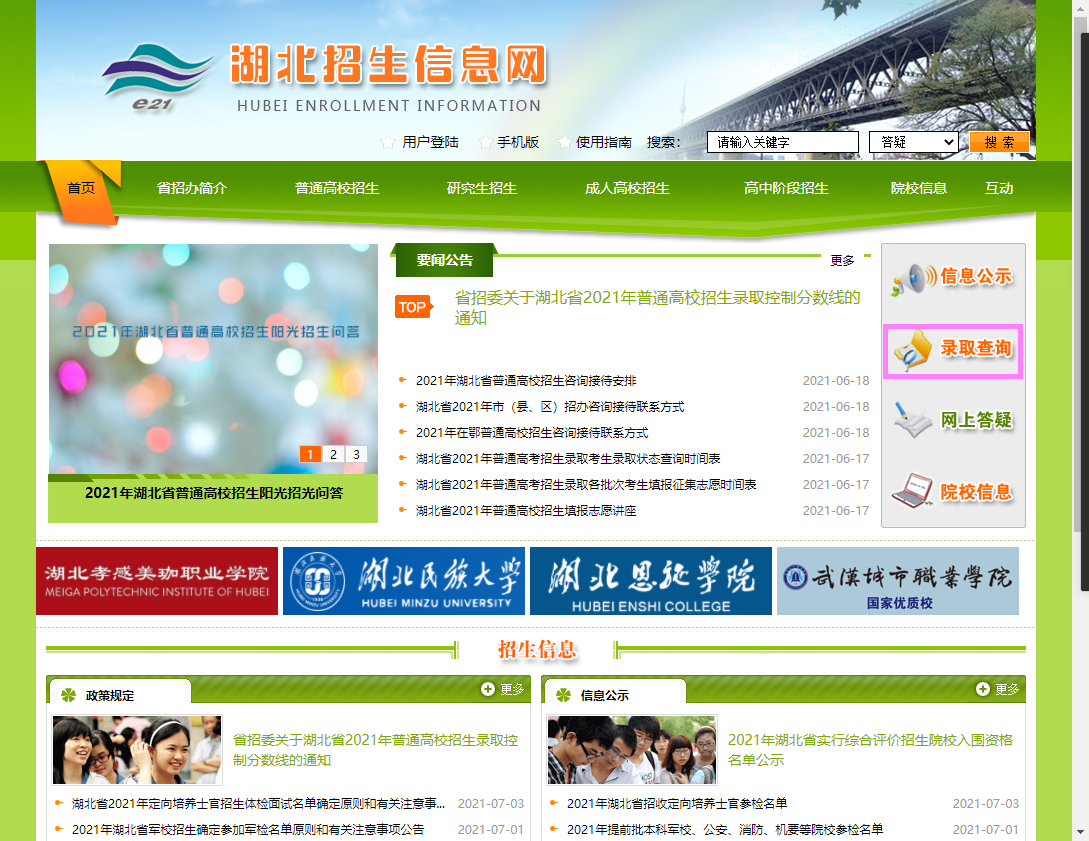Open the 普通高校招生 menu item
1089x841 pixels.
[337, 188]
